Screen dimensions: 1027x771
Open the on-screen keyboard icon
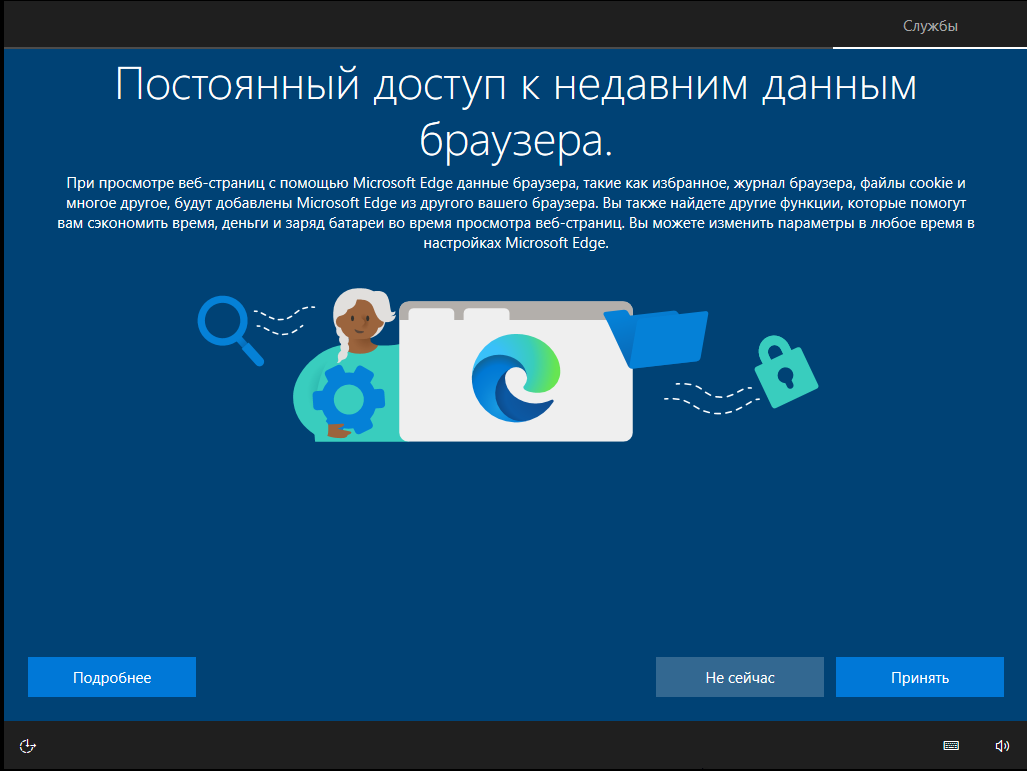click(x=951, y=745)
